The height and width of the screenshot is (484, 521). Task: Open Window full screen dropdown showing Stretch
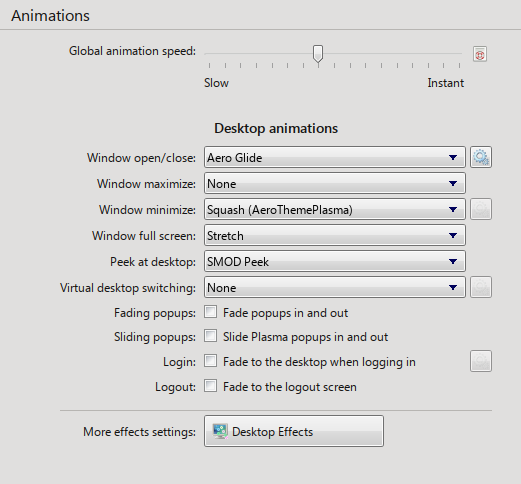335,235
